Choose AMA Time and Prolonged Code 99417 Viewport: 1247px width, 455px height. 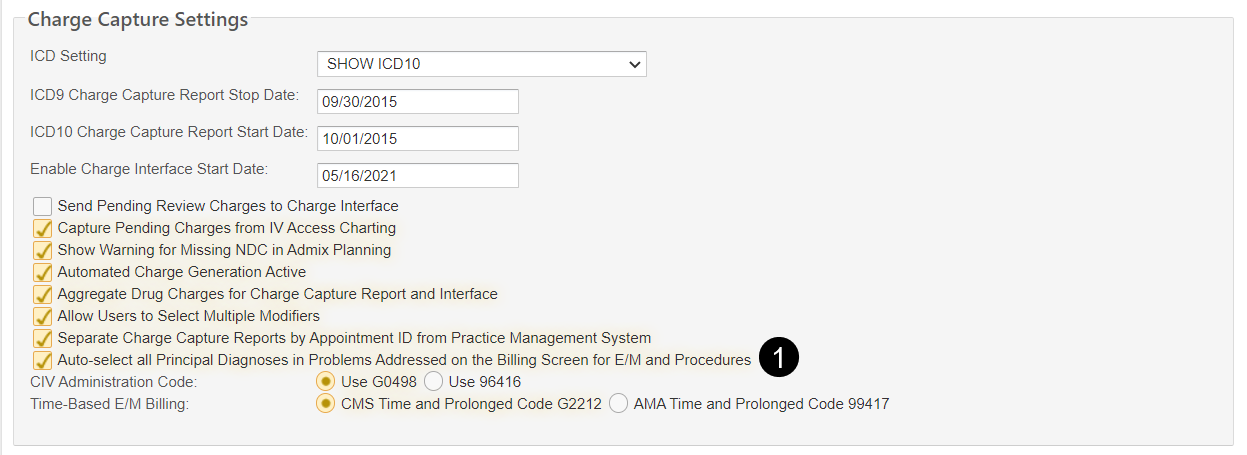click(x=618, y=404)
